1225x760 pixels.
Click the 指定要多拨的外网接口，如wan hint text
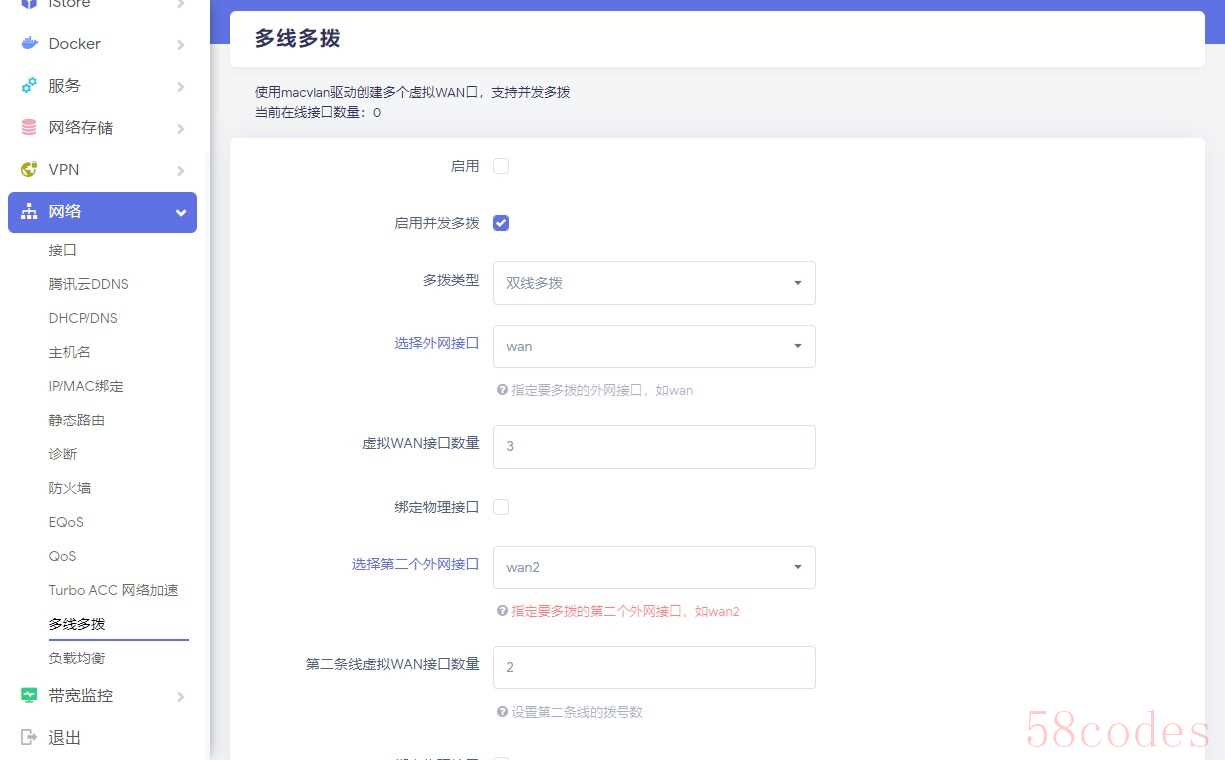602,390
